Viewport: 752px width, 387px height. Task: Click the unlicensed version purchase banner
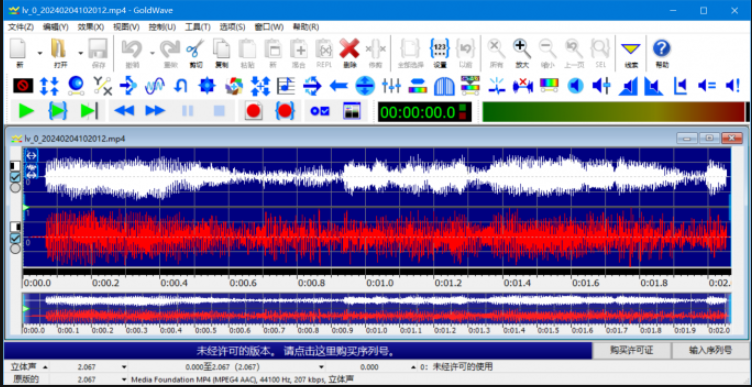[298, 351]
